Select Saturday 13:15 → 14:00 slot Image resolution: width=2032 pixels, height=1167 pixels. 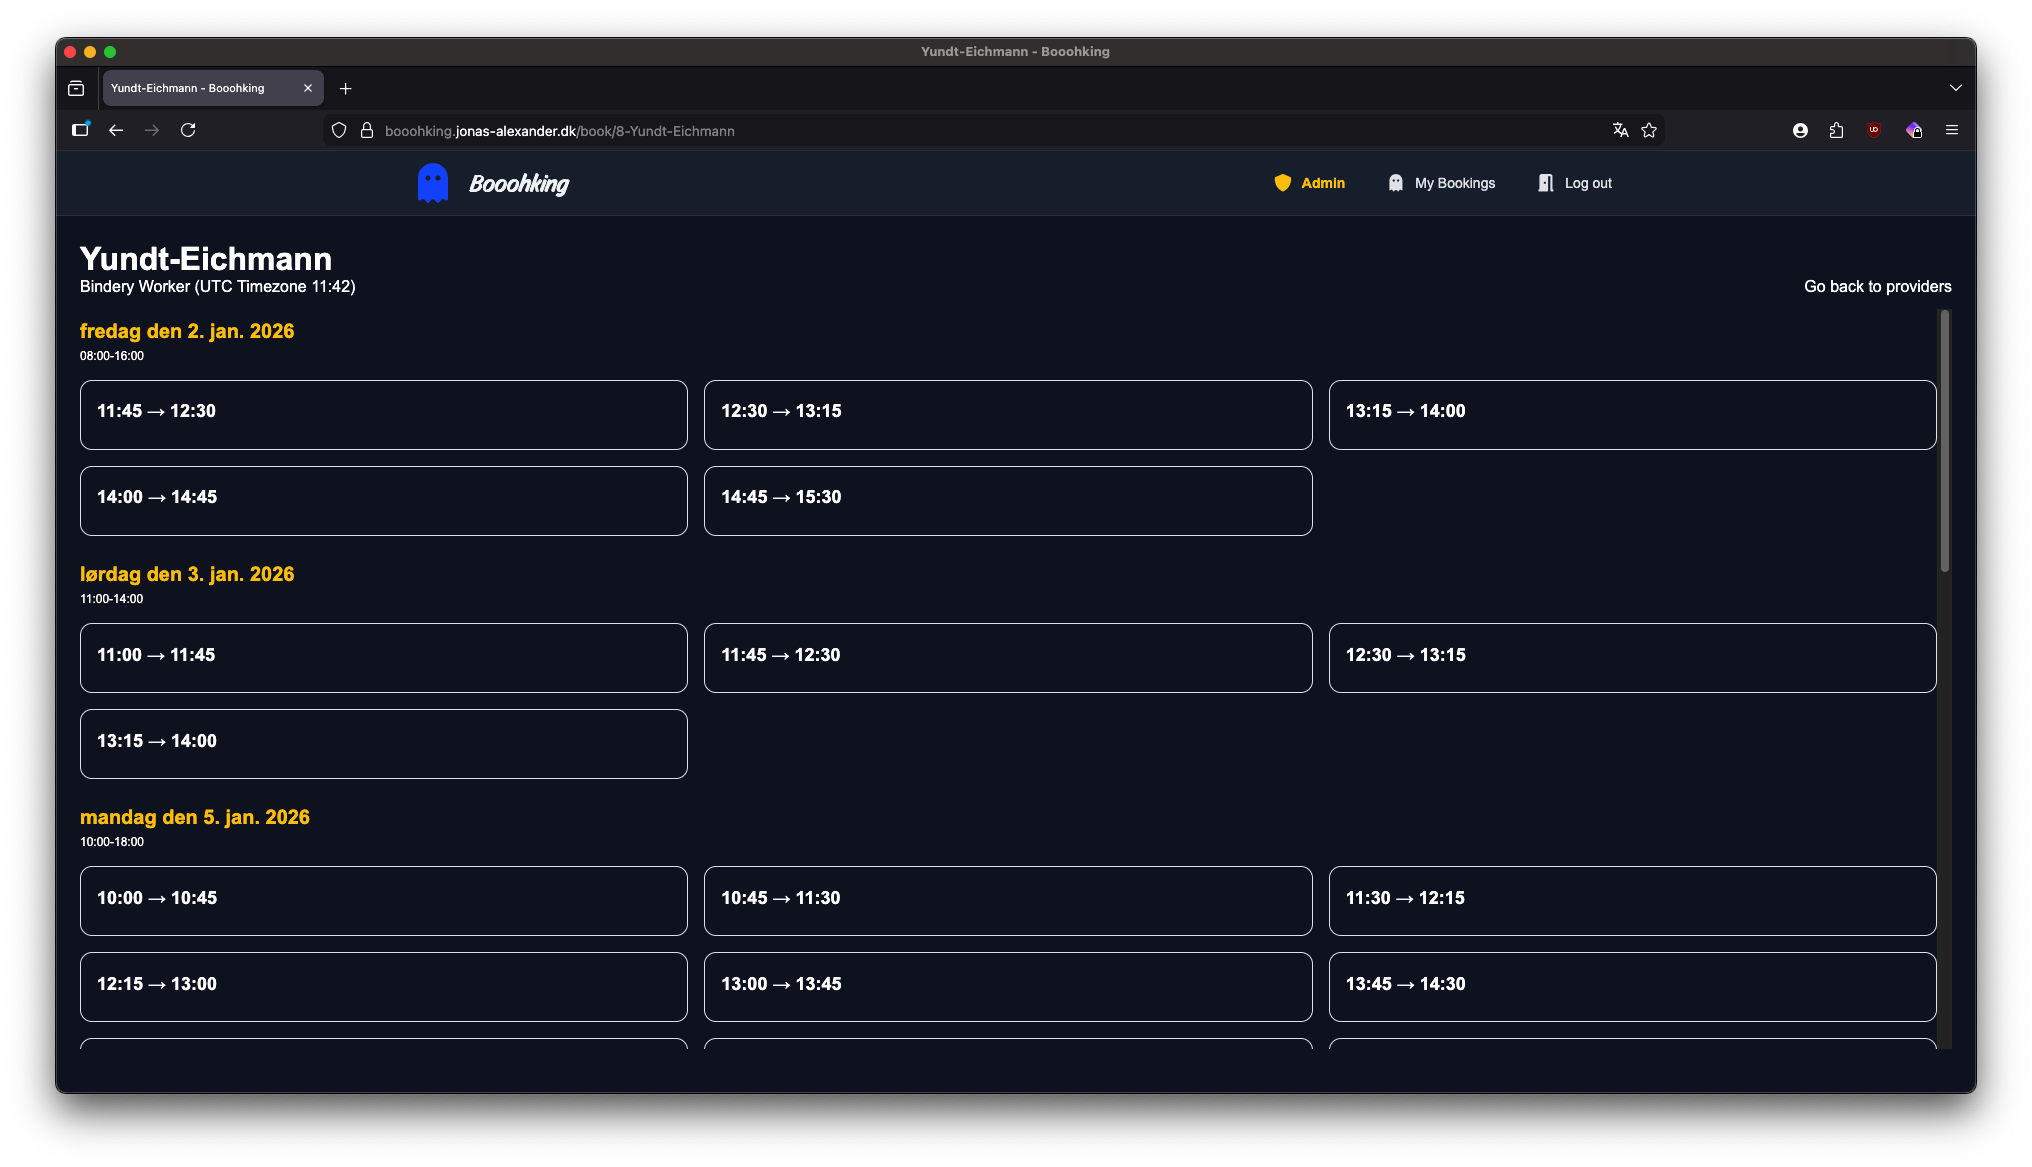(x=383, y=743)
